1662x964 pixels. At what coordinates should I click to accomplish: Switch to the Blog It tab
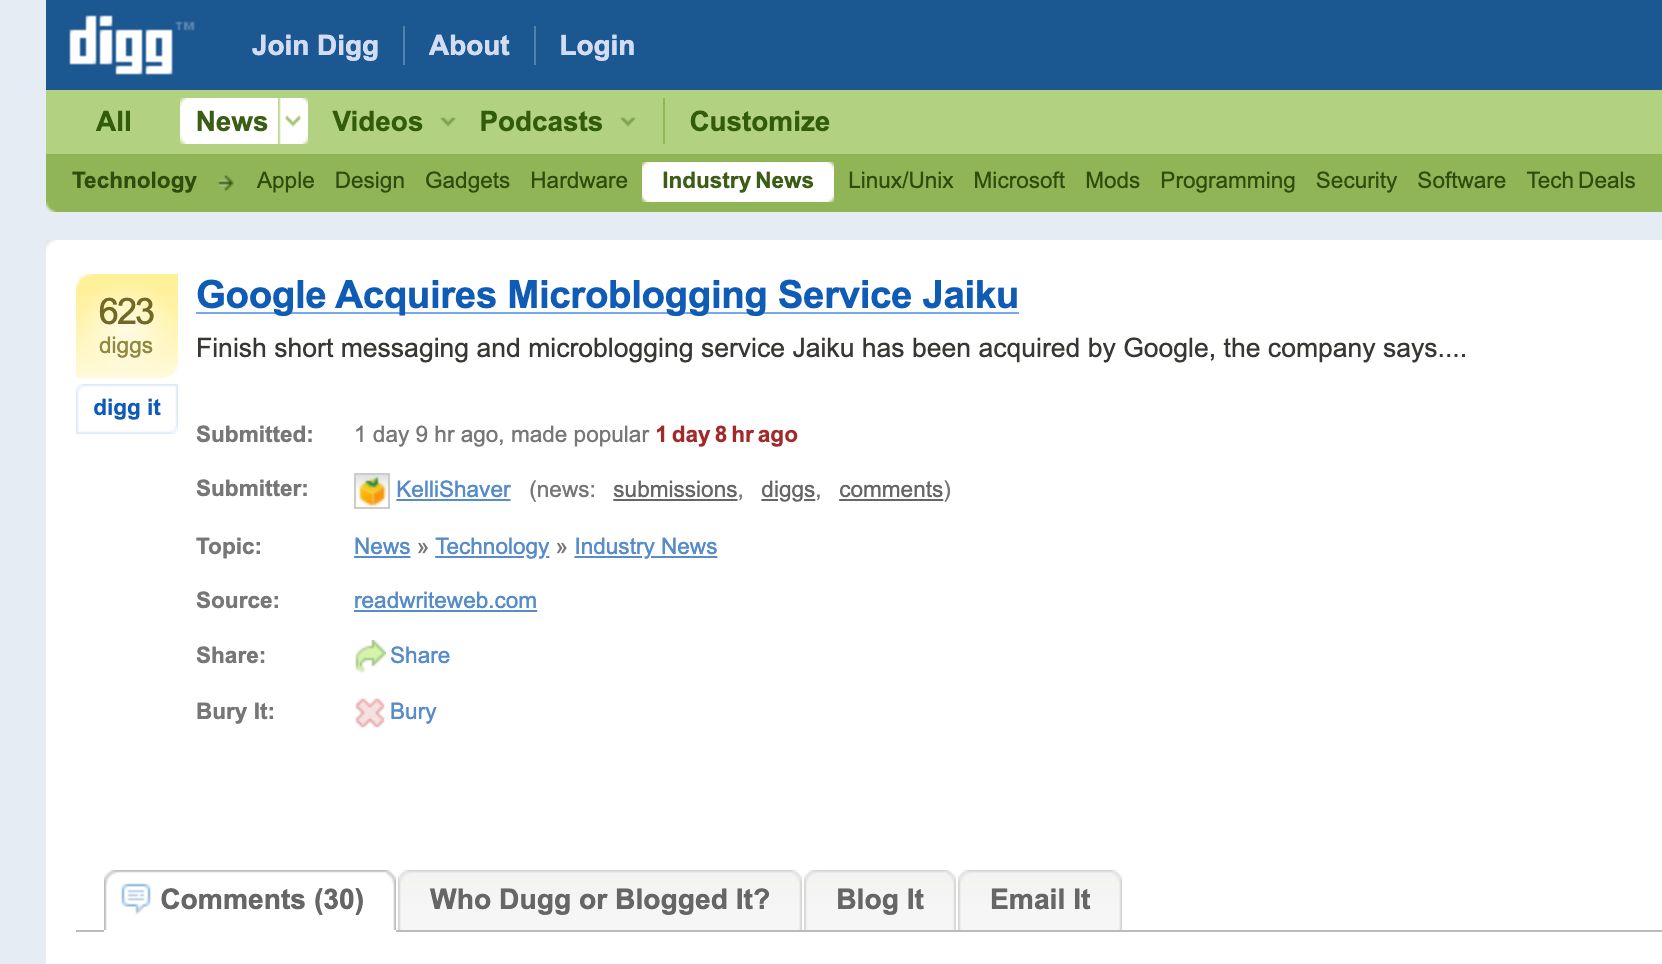tap(880, 900)
